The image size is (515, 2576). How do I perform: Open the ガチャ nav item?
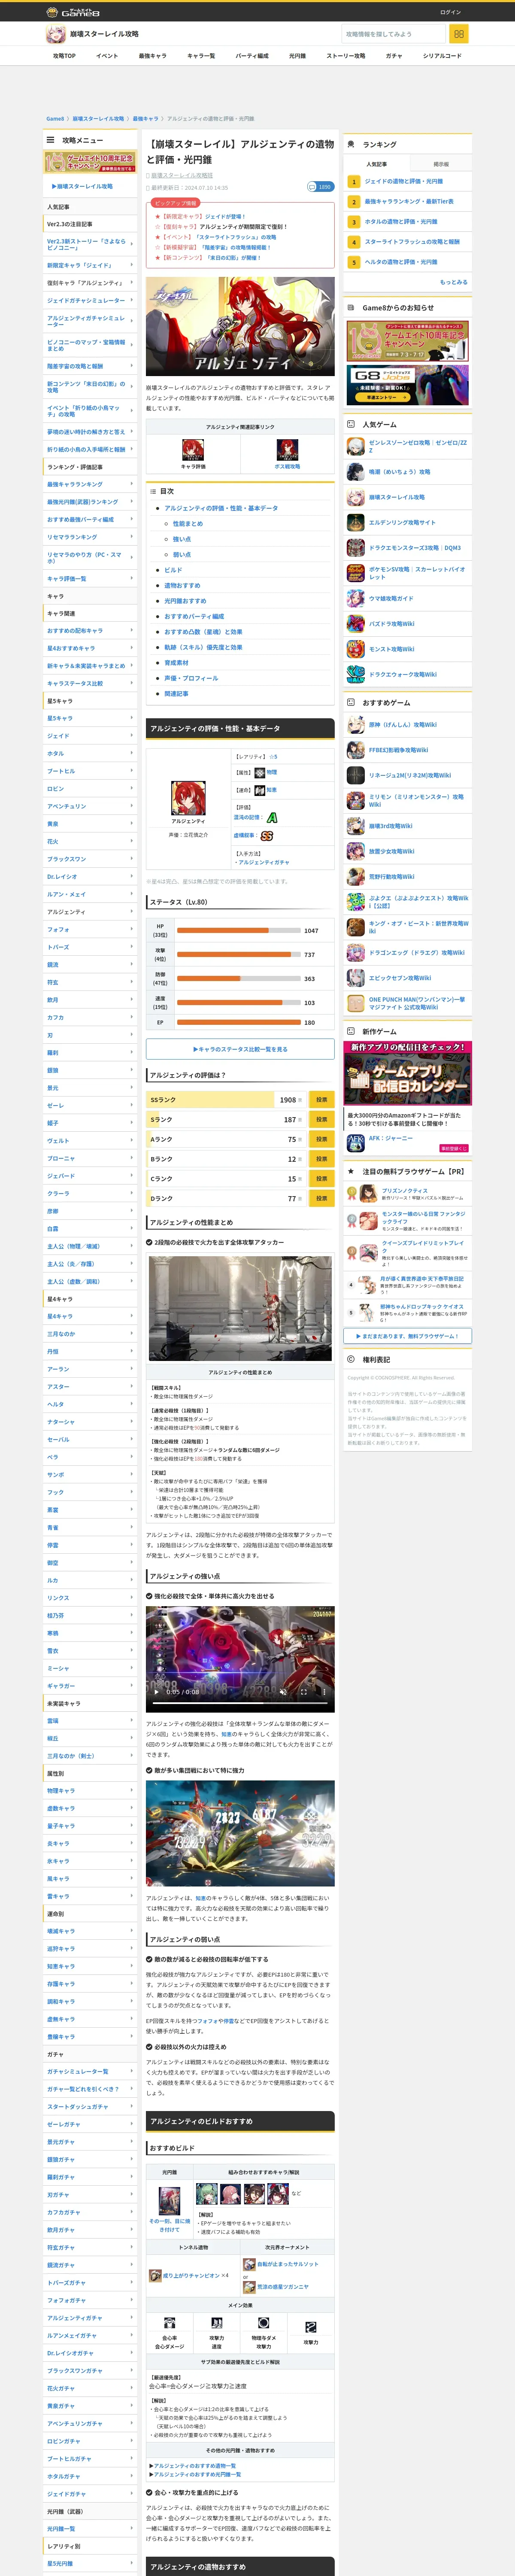(x=394, y=56)
